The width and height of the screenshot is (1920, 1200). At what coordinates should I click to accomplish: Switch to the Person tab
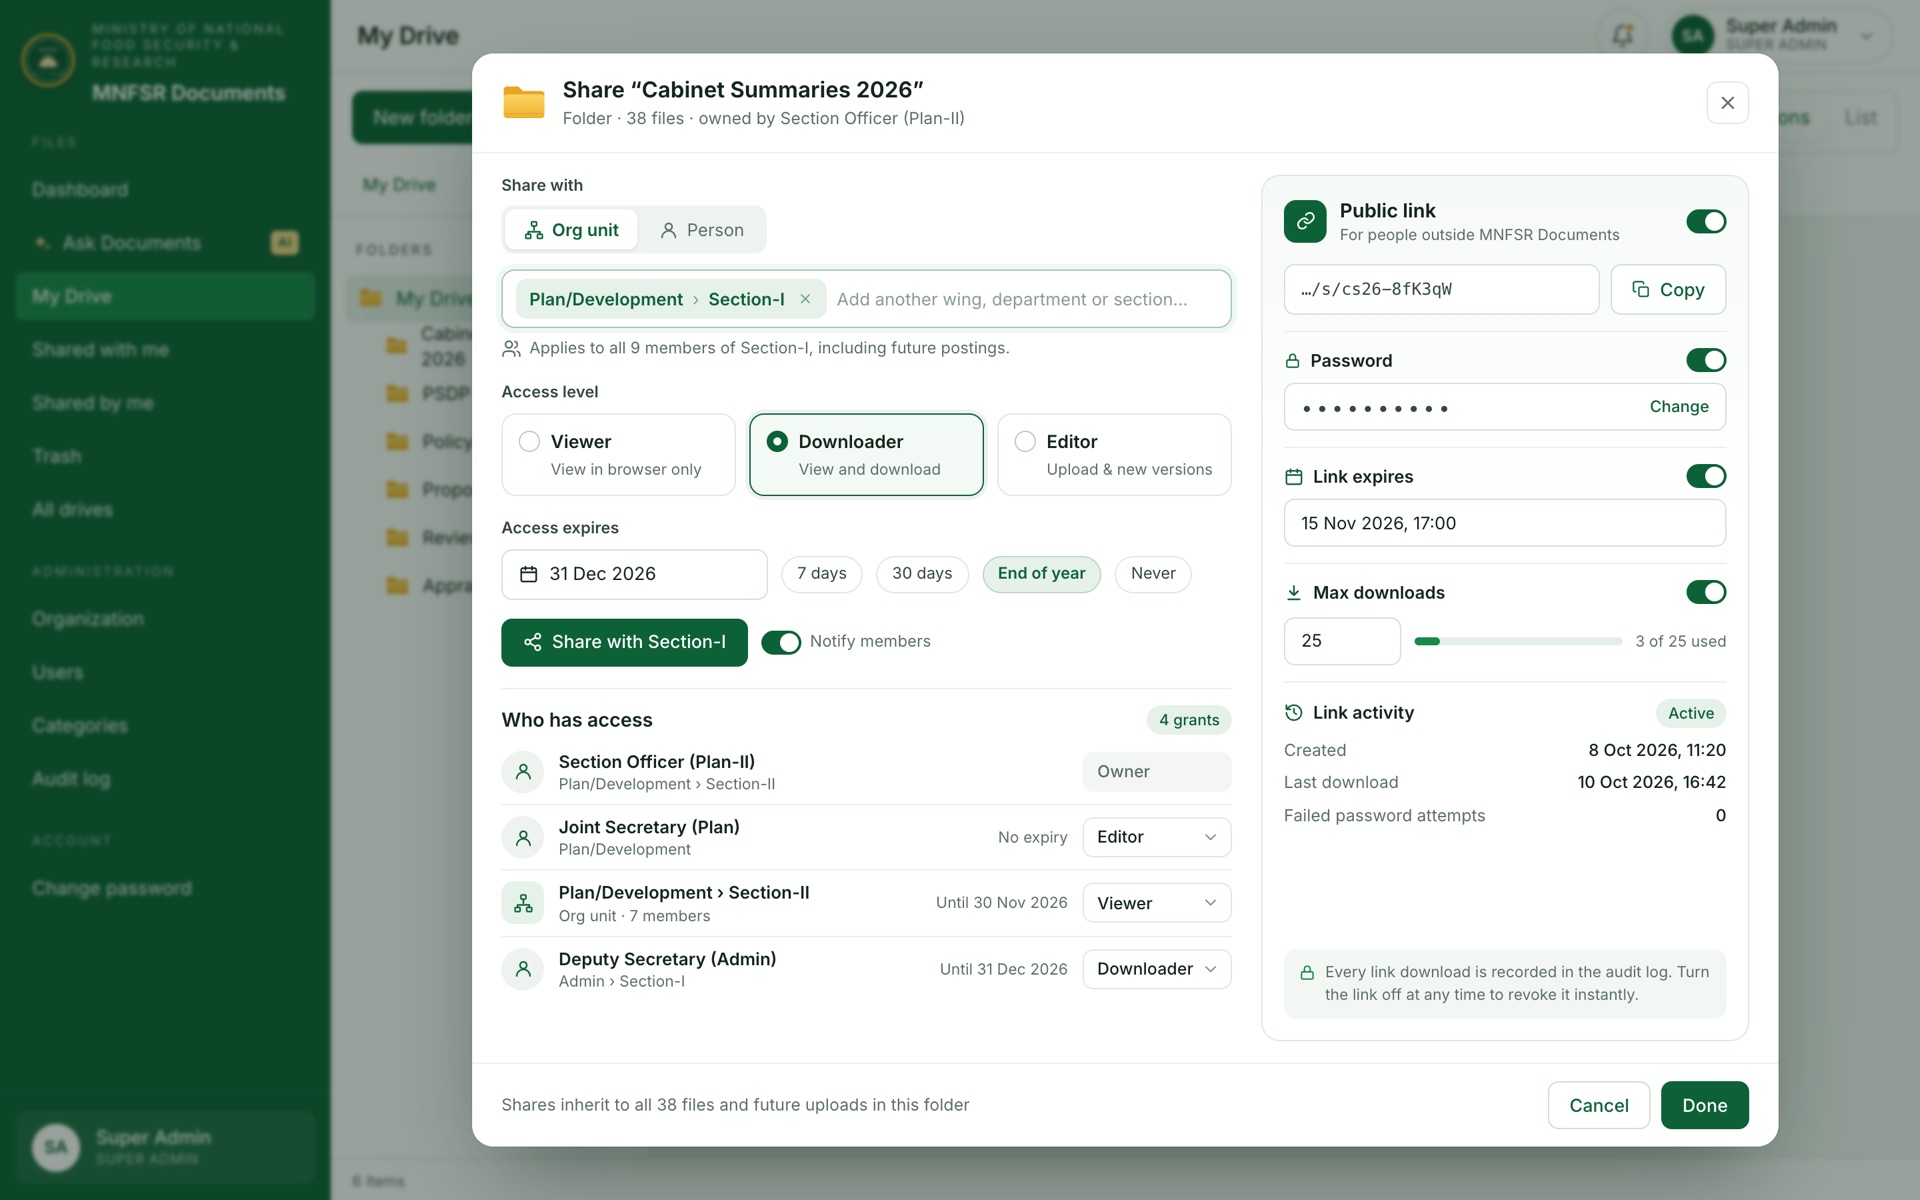702,230
